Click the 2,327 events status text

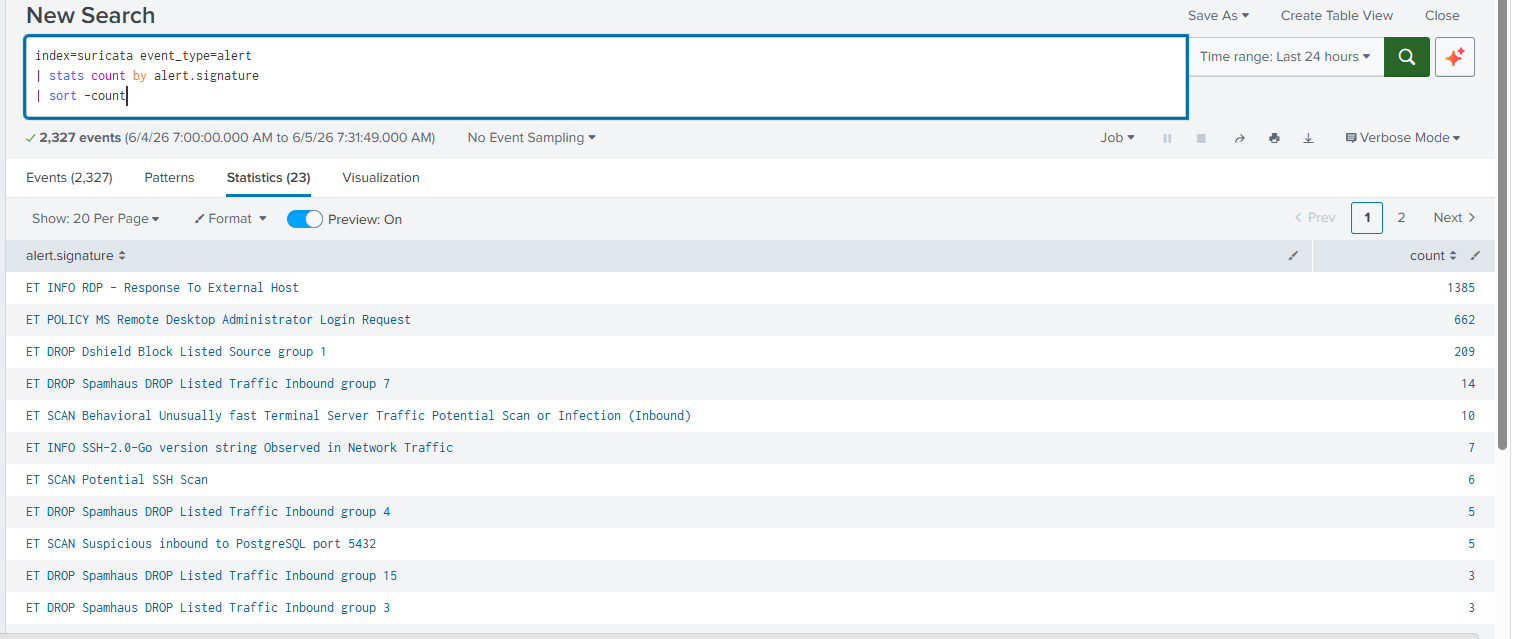[80, 138]
